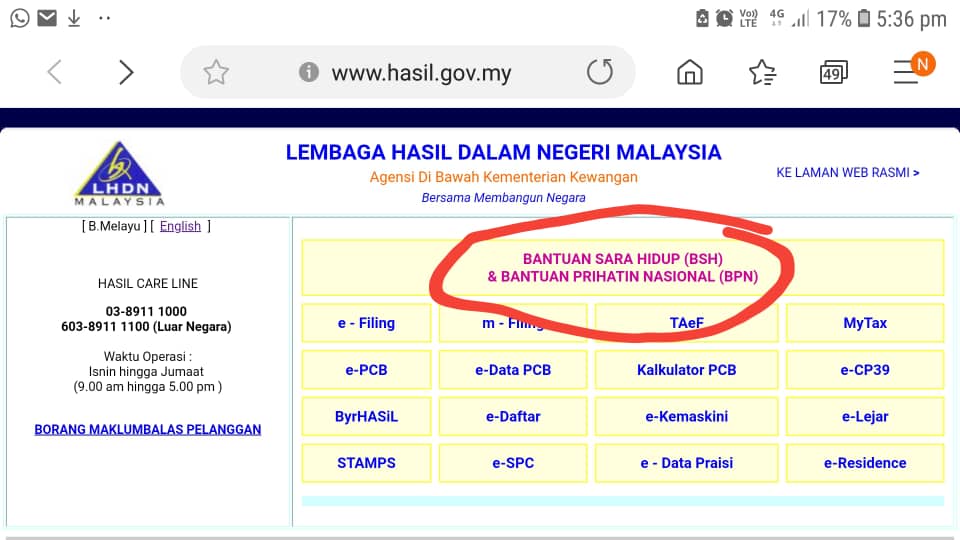Open Bantuan Sara Hidup (BSH) & BPN banner
Screen dimensions: 960x540
tap(623, 268)
